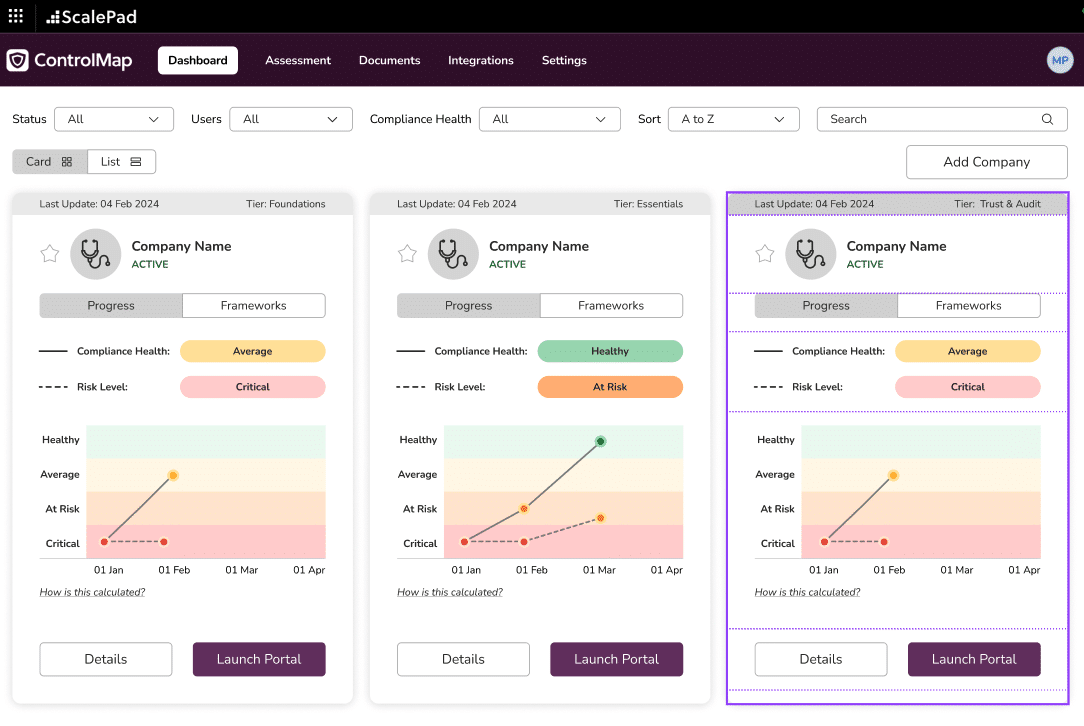Open the Integrations section

(480, 60)
